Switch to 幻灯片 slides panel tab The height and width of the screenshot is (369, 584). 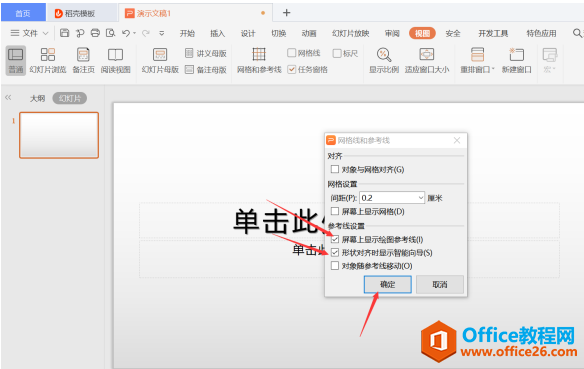pyautogui.click(x=70, y=98)
